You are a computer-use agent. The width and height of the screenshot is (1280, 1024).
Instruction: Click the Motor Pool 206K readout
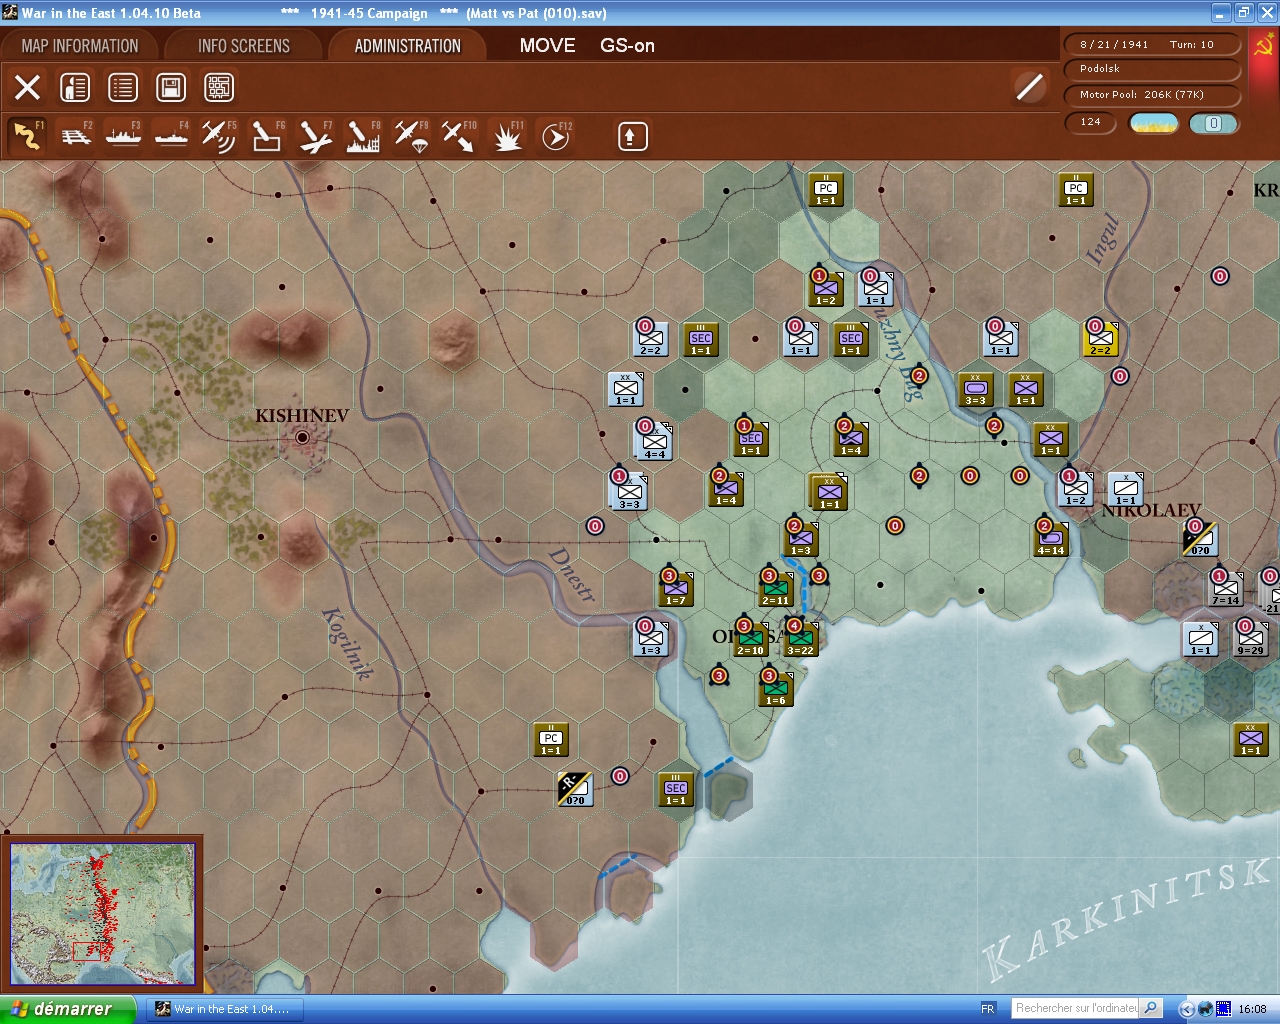(x=1150, y=95)
